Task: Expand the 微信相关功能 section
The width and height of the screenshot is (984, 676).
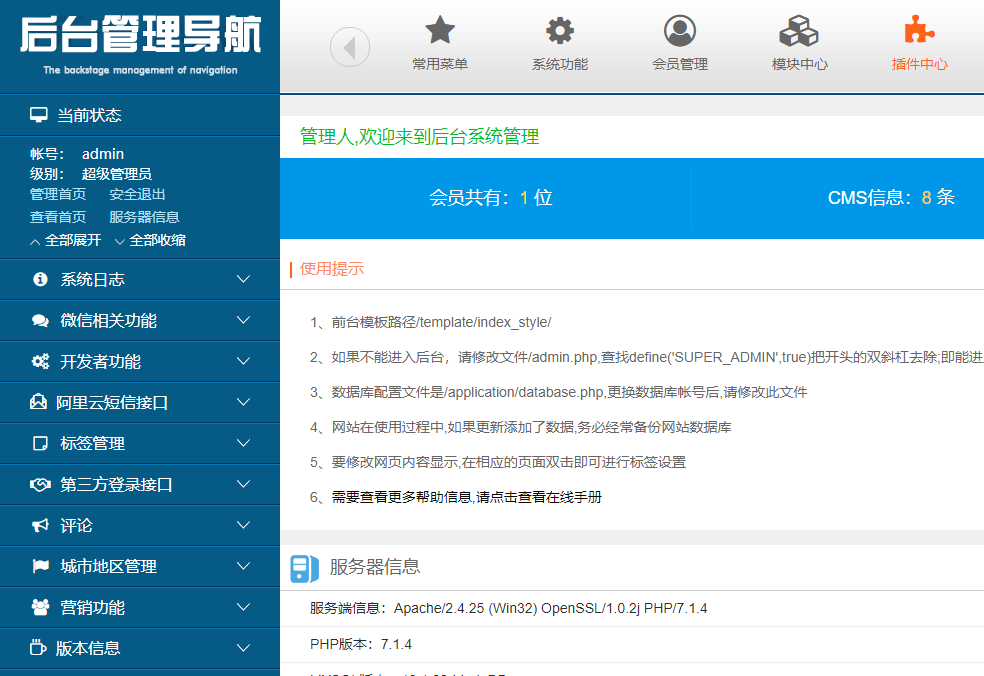Action: click(x=108, y=321)
